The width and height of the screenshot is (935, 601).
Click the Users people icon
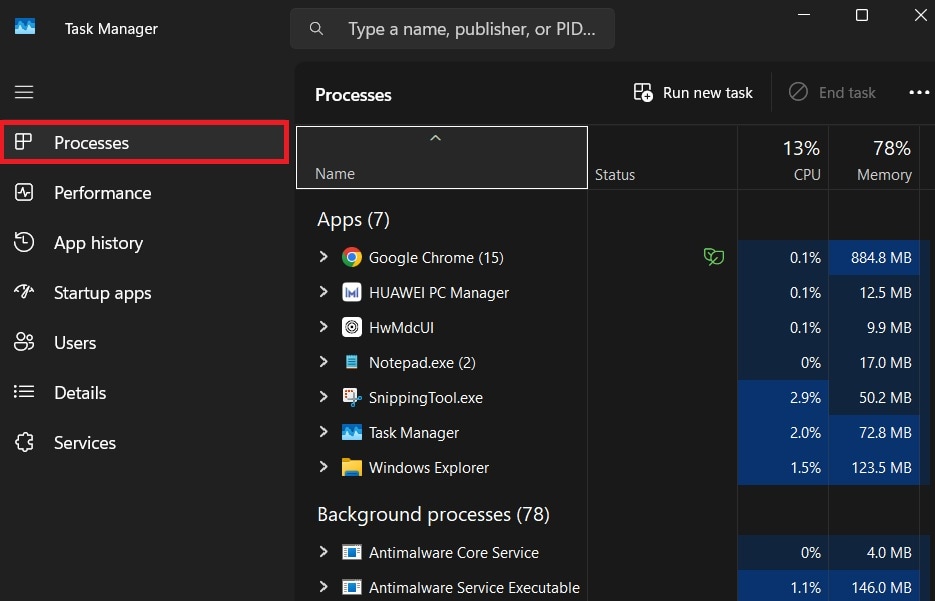pyautogui.click(x=24, y=342)
